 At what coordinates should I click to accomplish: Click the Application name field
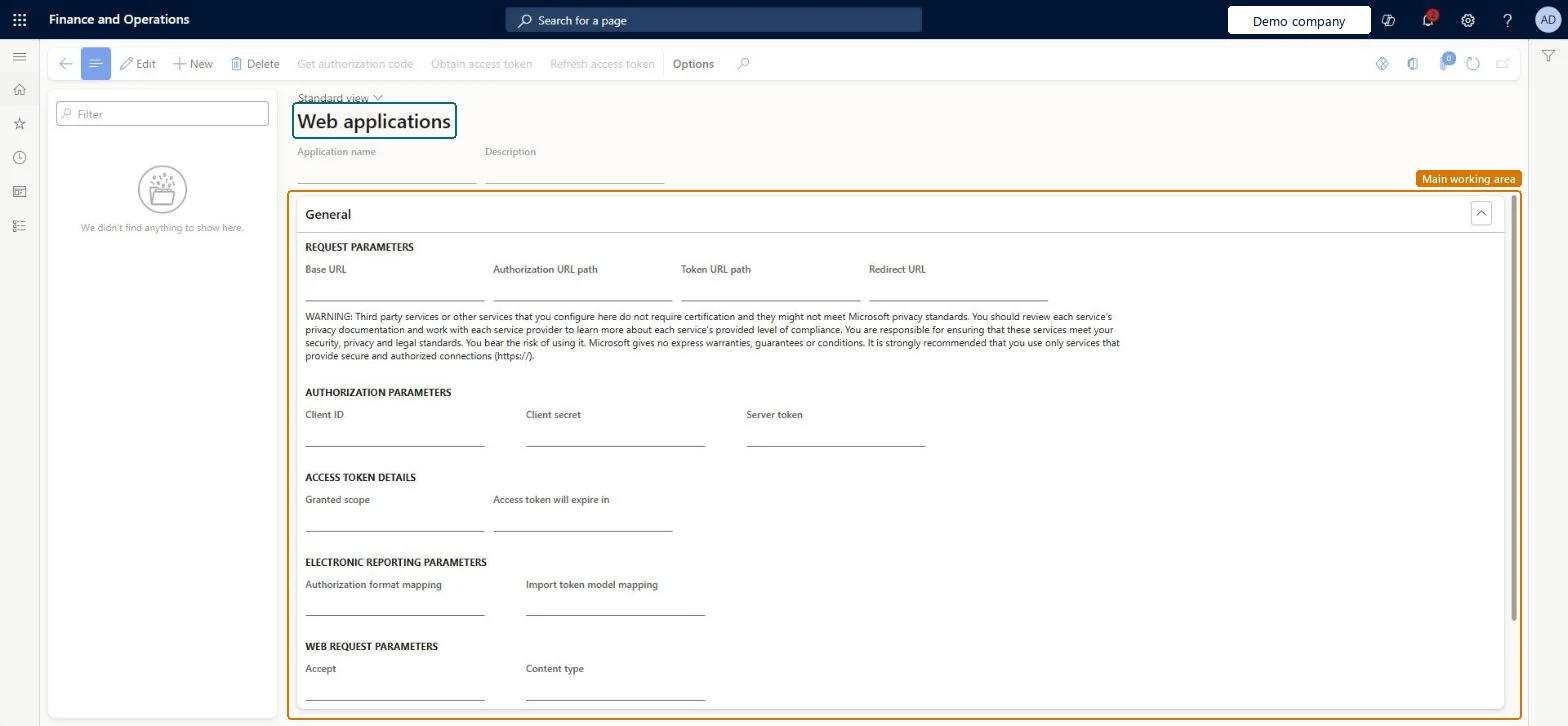tap(387, 172)
